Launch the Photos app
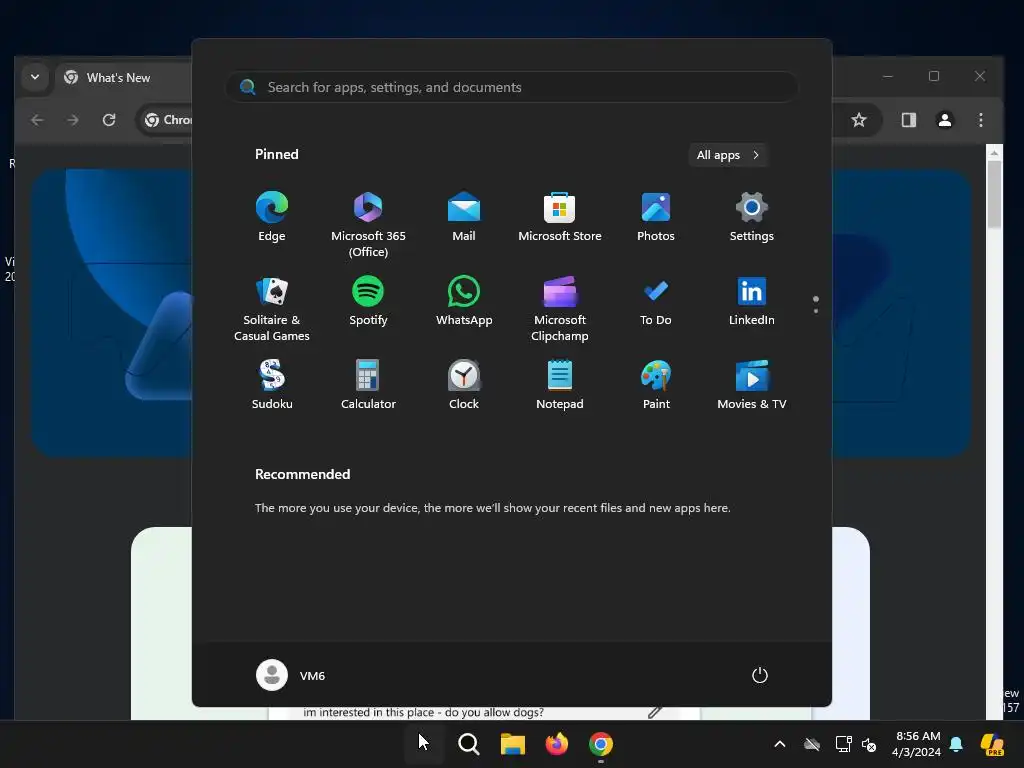The height and width of the screenshot is (768, 1024). 656,218
